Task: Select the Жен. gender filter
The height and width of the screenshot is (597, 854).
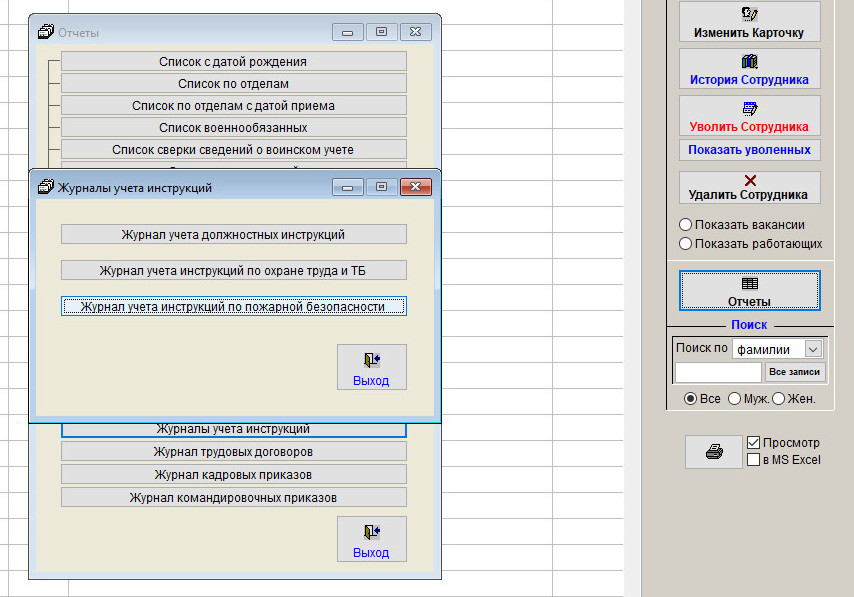Action: click(x=778, y=399)
